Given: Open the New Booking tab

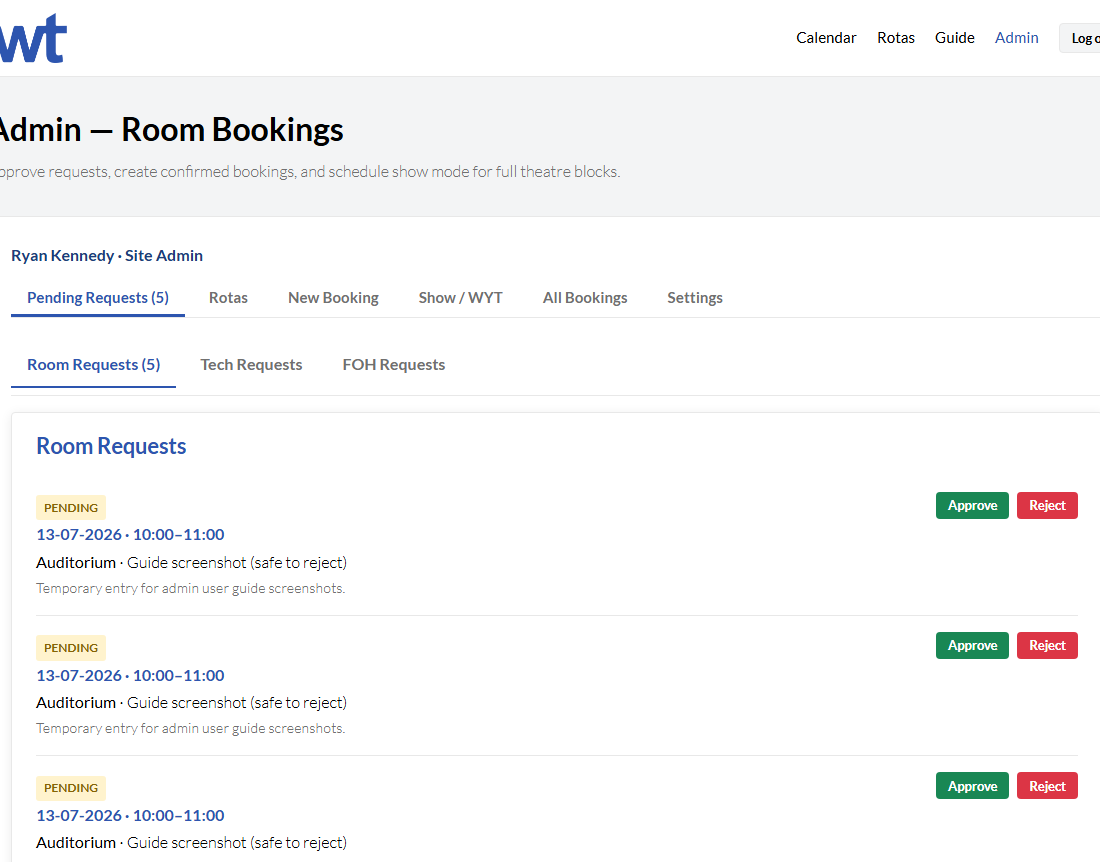Looking at the screenshot, I should click(x=333, y=298).
